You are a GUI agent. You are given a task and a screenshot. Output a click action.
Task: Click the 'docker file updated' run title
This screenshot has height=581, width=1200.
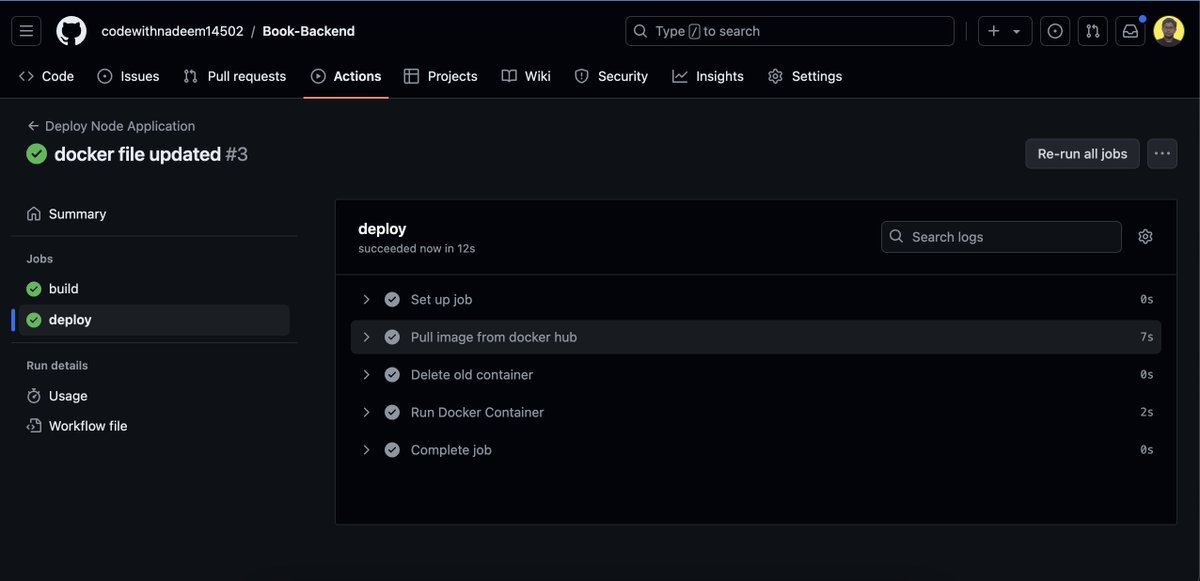pos(137,154)
